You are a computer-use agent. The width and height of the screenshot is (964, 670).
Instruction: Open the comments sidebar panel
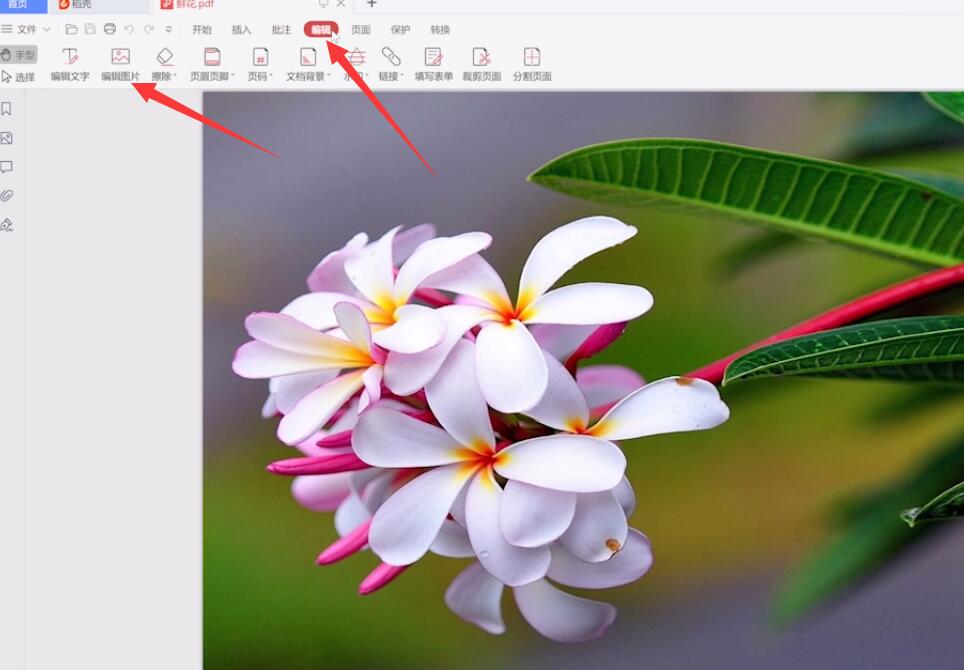[7, 167]
